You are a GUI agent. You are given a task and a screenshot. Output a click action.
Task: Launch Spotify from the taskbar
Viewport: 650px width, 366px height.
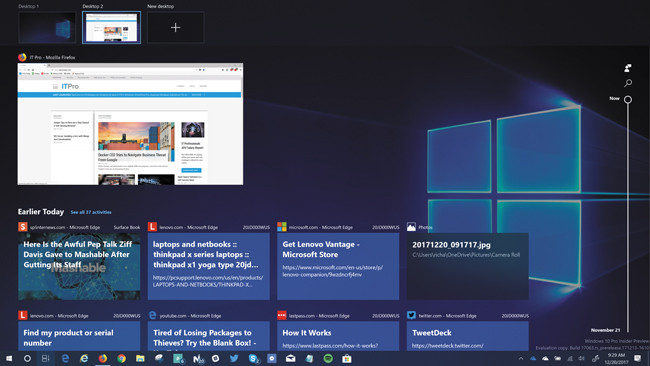(328, 359)
